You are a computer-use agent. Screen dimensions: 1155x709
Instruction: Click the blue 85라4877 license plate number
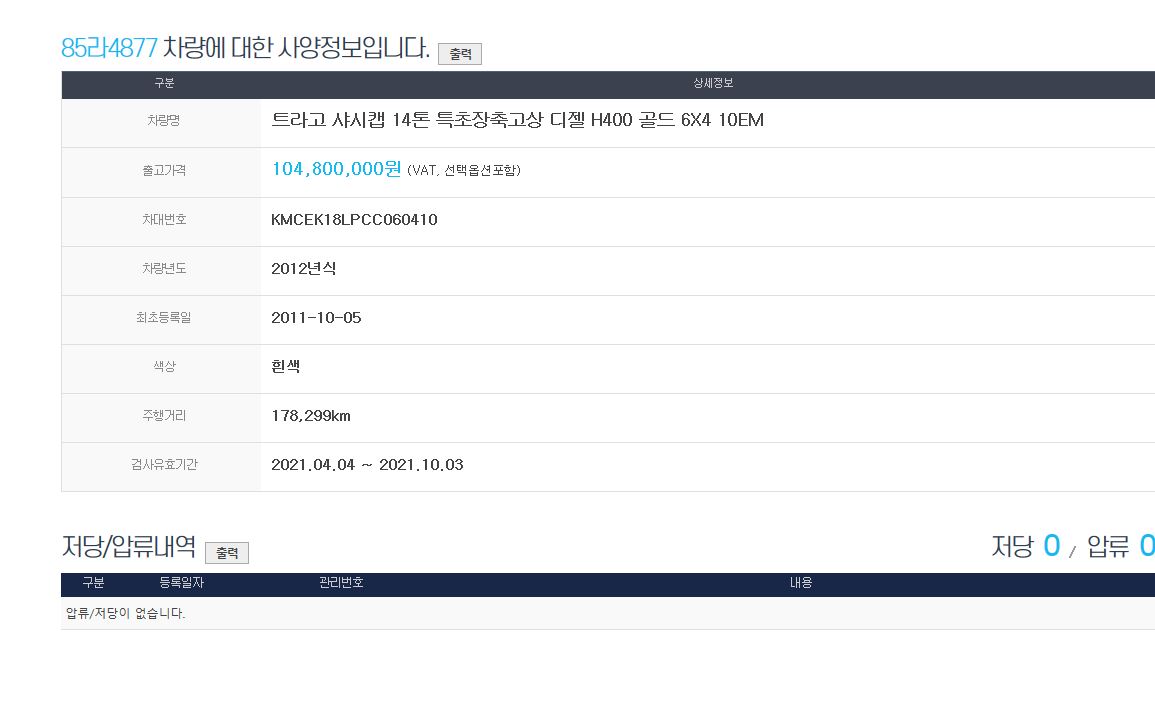[109, 48]
